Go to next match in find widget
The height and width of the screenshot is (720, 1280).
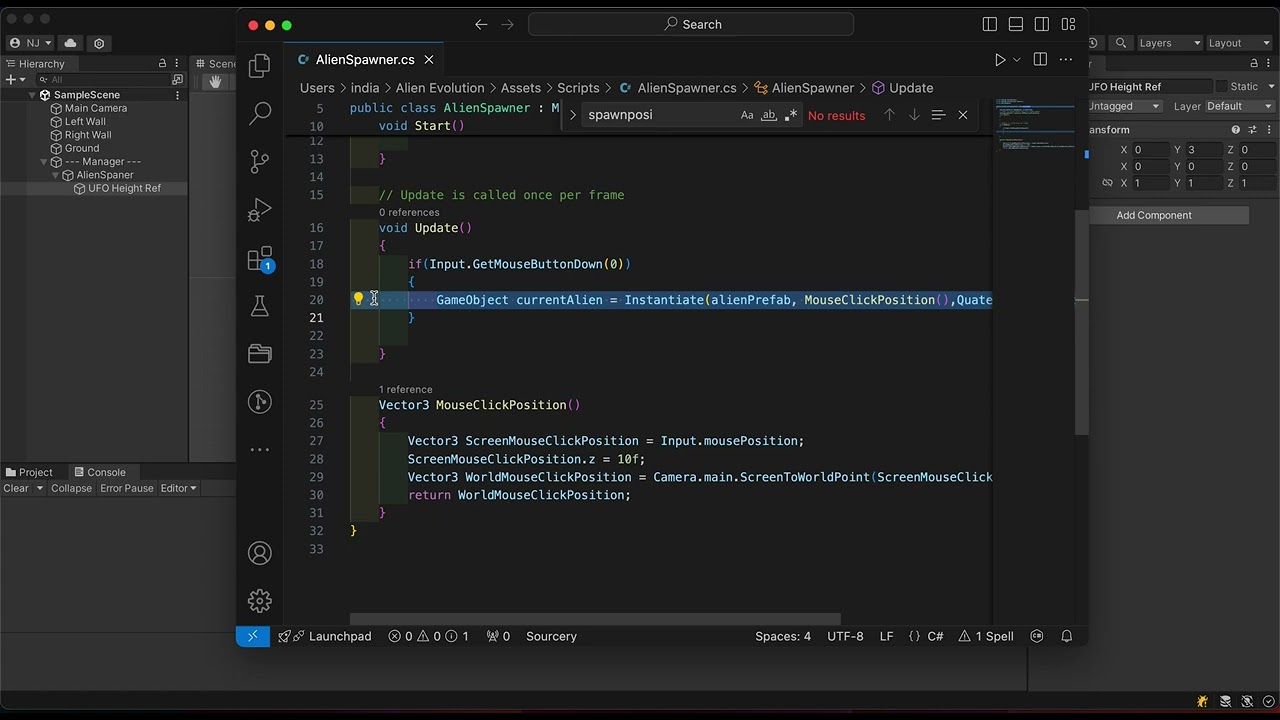coord(914,115)
